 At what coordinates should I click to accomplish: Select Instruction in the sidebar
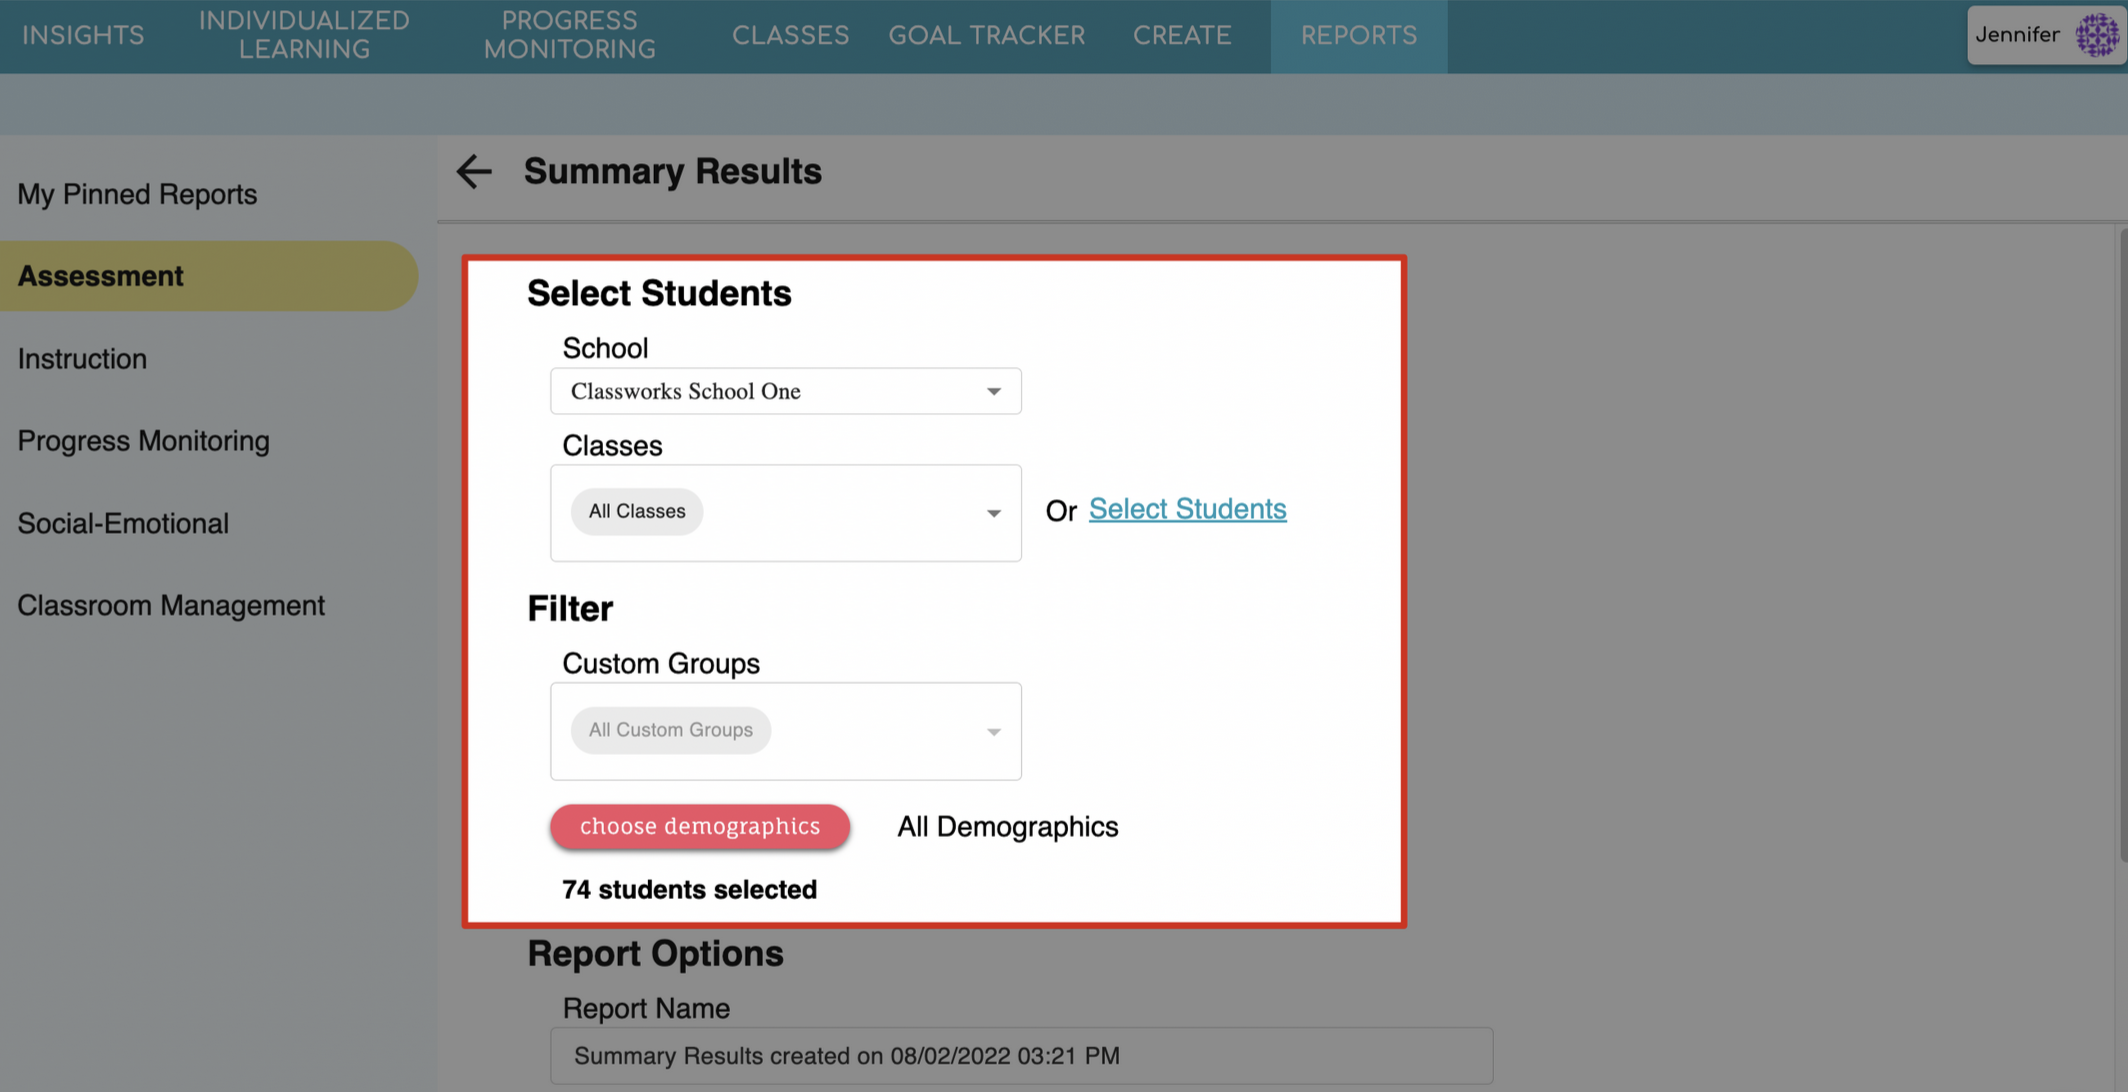(x=82, y=359)
